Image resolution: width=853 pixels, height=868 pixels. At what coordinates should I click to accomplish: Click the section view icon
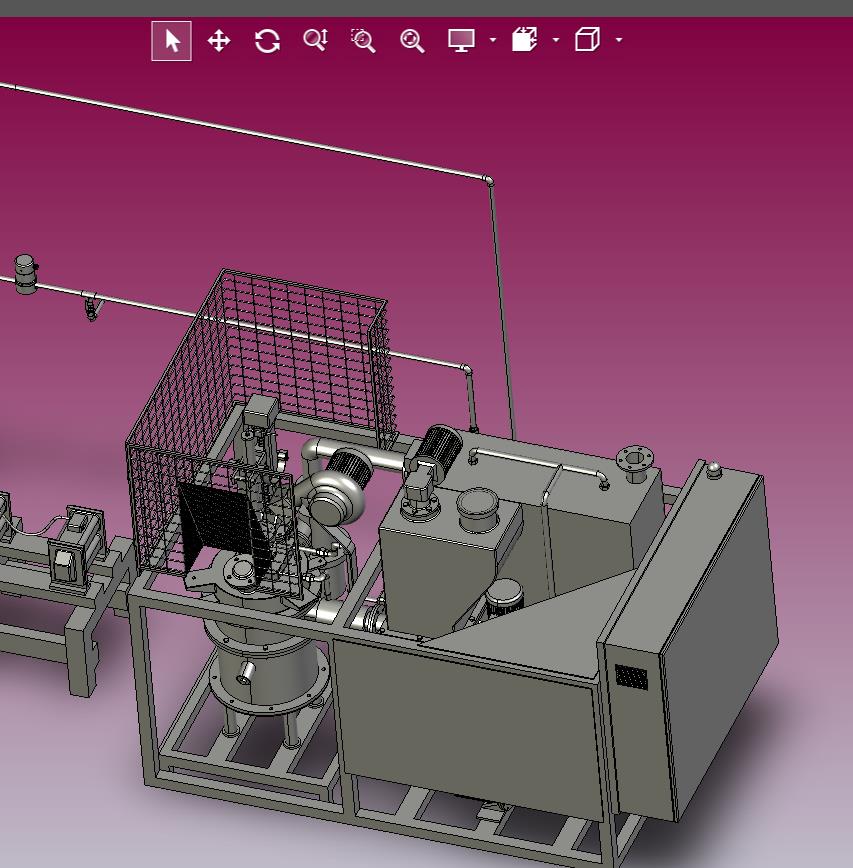coord(524,40)
